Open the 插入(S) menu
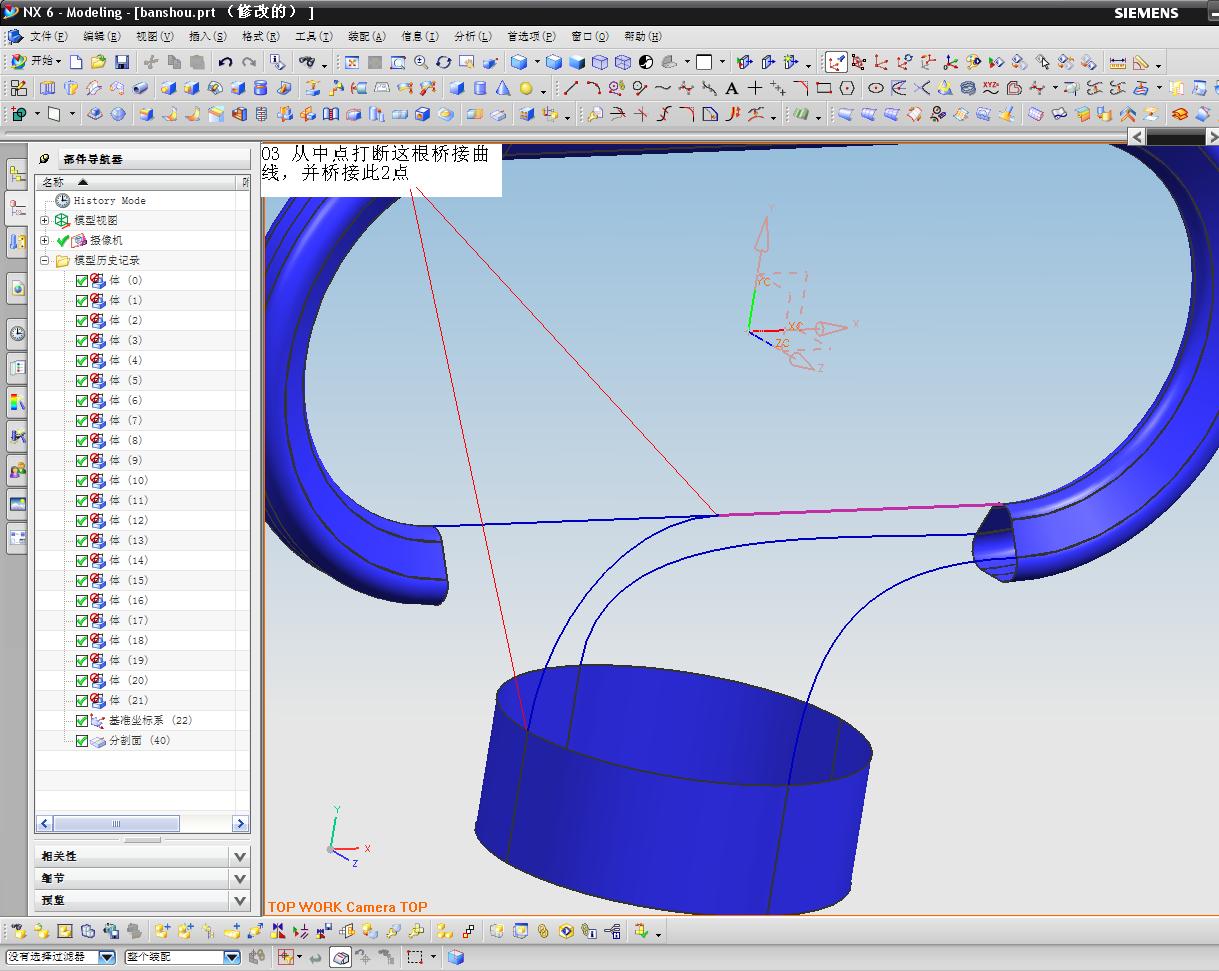Viewport: 1219px width, 971px height. click(x=206, y=37)
